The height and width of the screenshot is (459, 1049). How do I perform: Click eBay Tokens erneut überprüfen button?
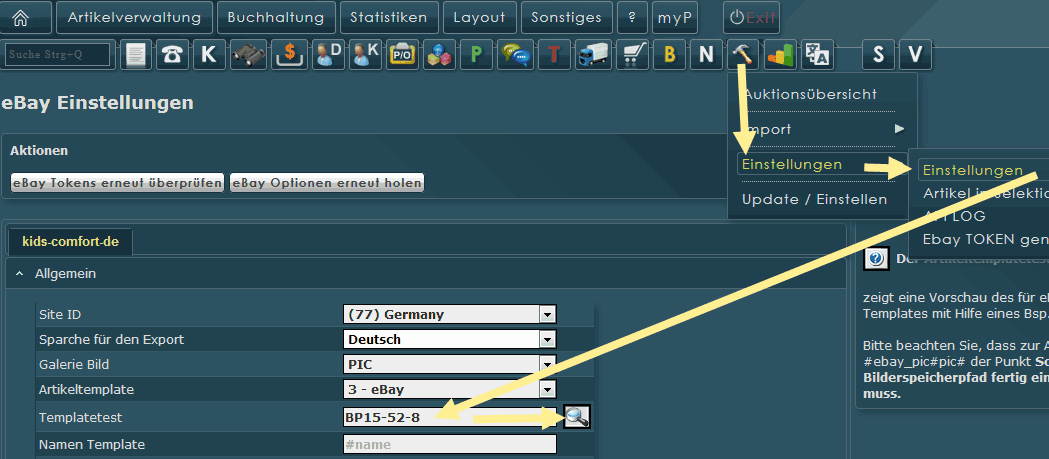click(118, 183)
